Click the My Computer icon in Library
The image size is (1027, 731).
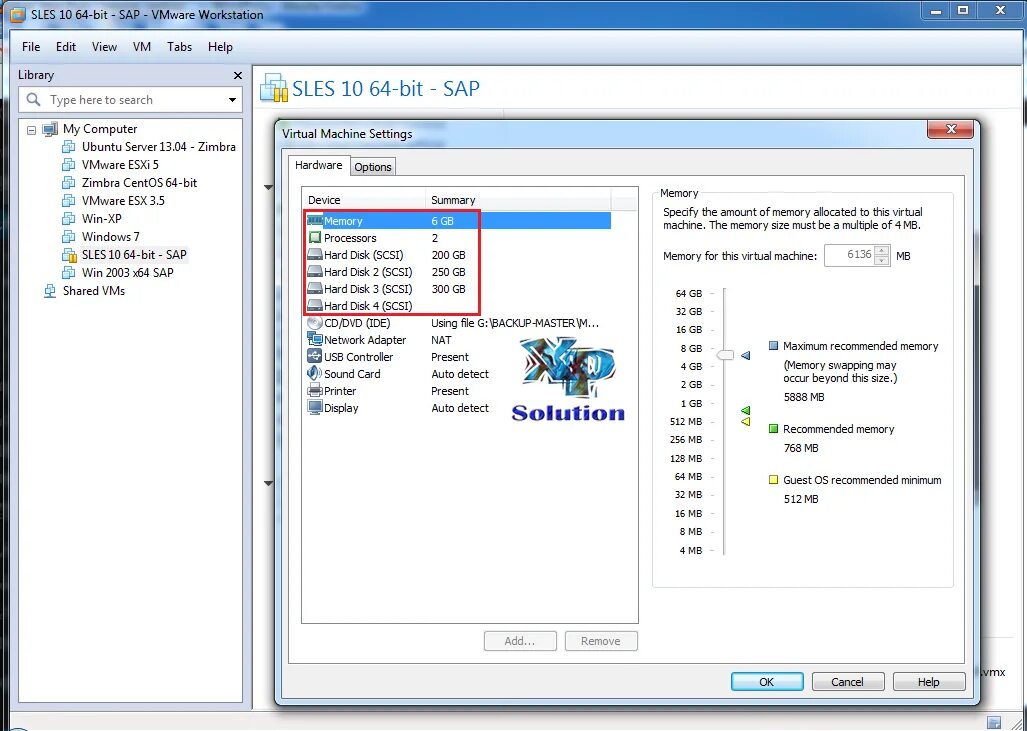[50, 129]
